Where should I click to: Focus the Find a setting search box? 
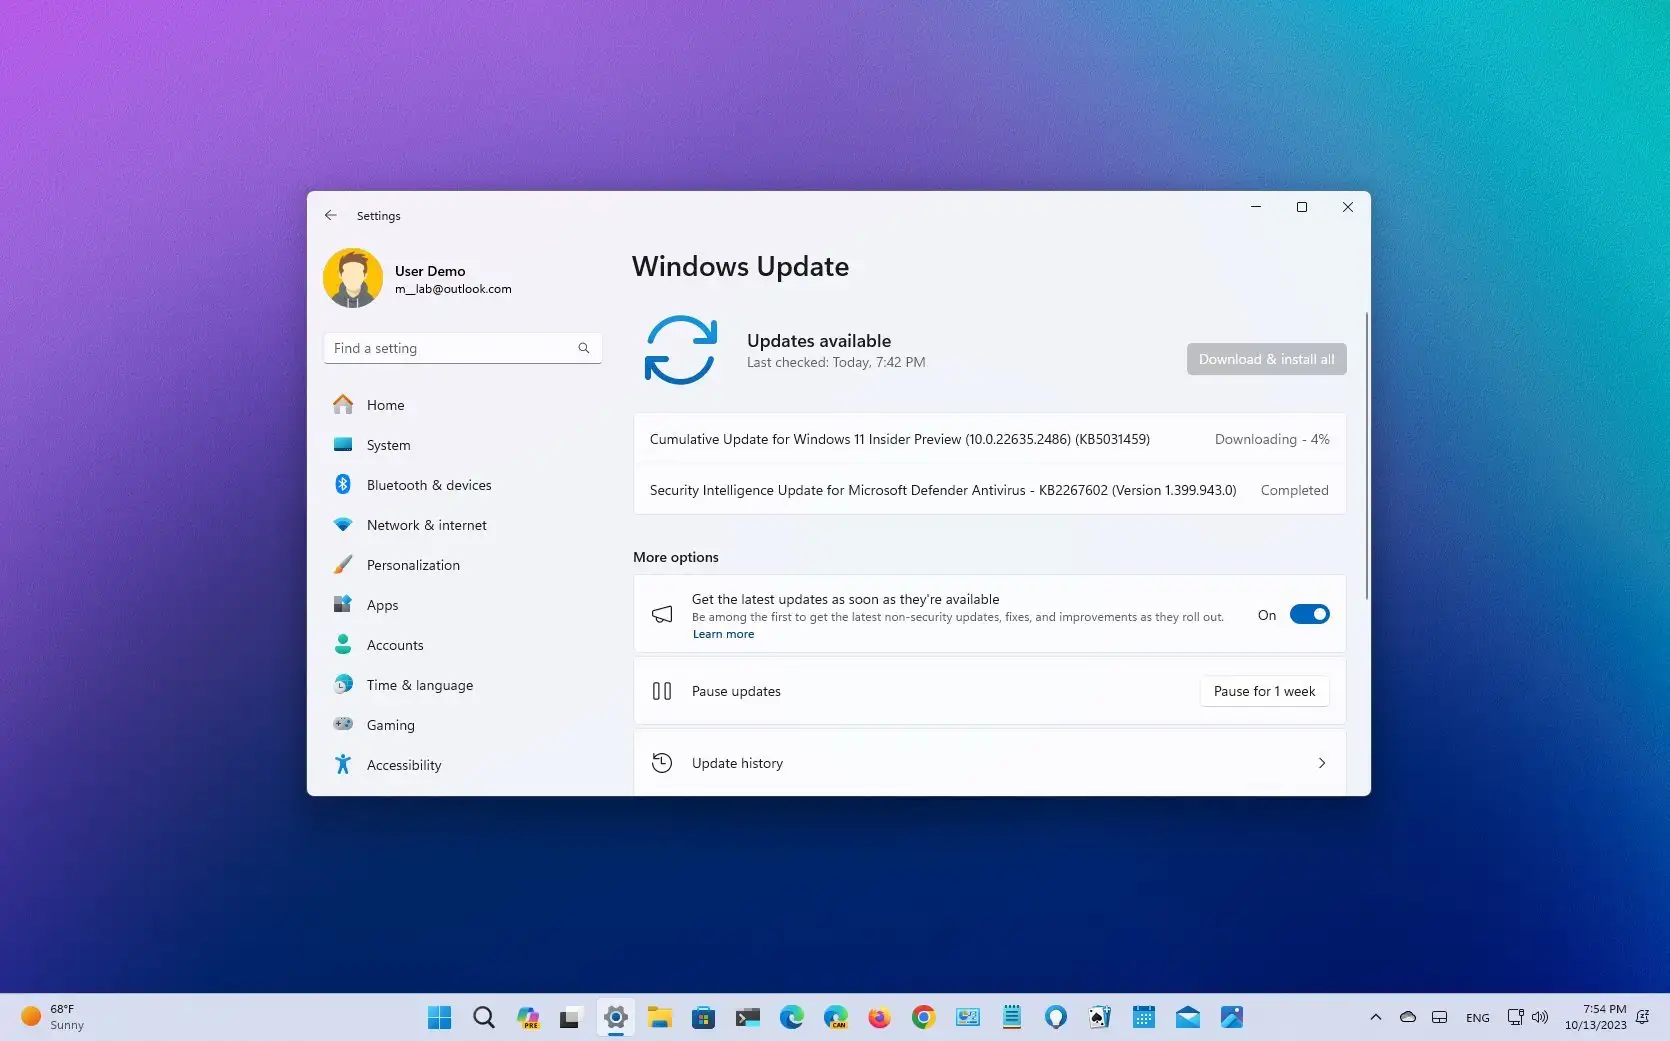point(463,348)
